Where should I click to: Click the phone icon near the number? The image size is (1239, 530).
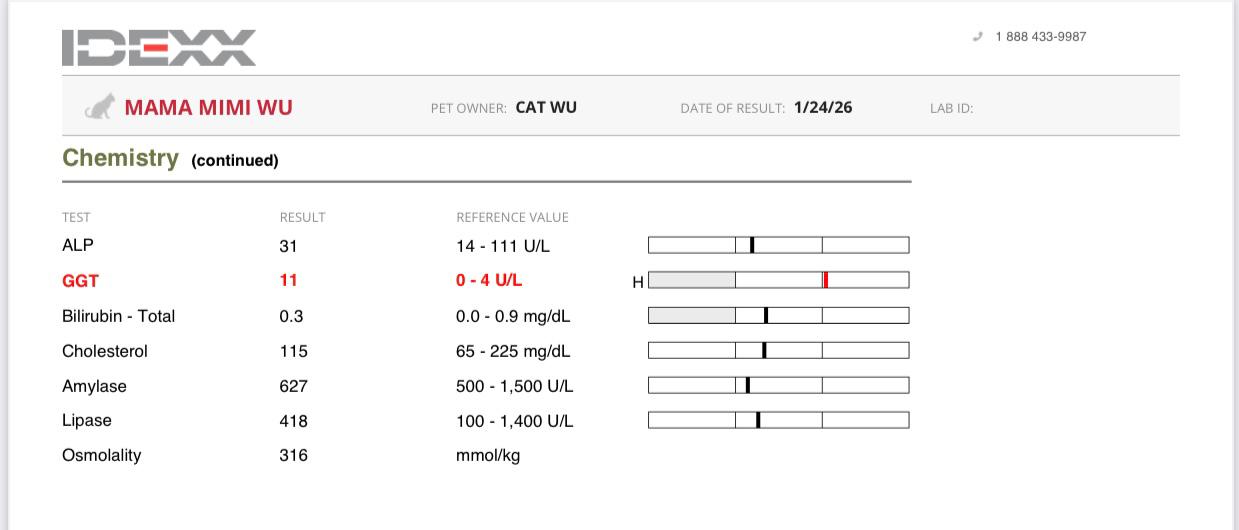(x=977, y=37)
